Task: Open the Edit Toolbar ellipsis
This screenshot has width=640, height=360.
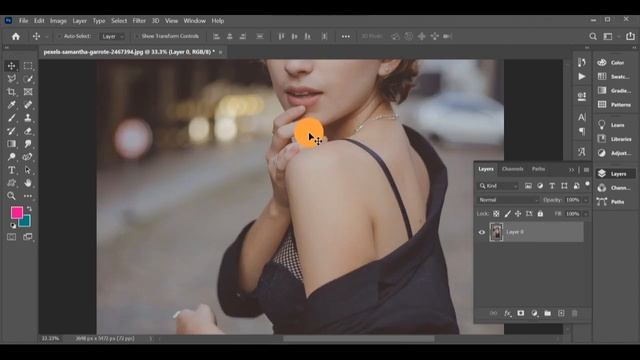Action: click(x=28, y=196)
